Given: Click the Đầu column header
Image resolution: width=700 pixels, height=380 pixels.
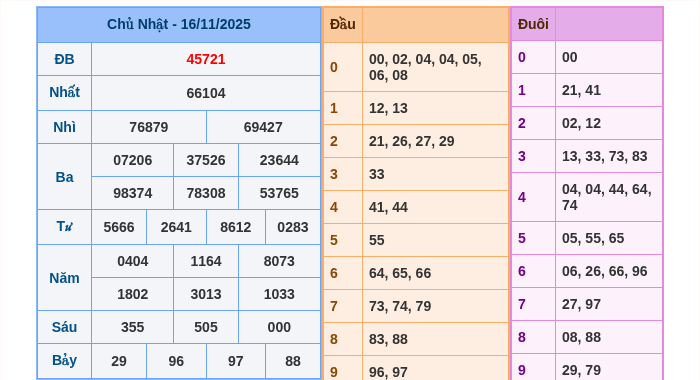Looking at the screenshot, I should click(x=342, y=24).
